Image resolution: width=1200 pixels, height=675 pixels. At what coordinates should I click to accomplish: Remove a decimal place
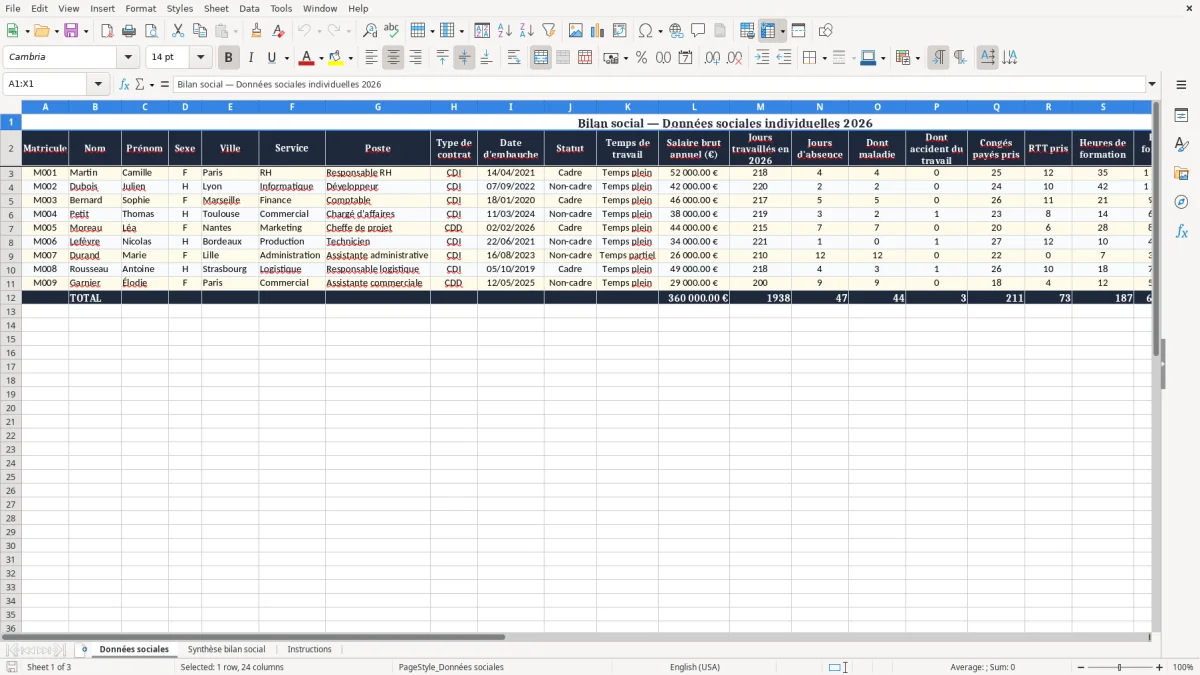734,58
